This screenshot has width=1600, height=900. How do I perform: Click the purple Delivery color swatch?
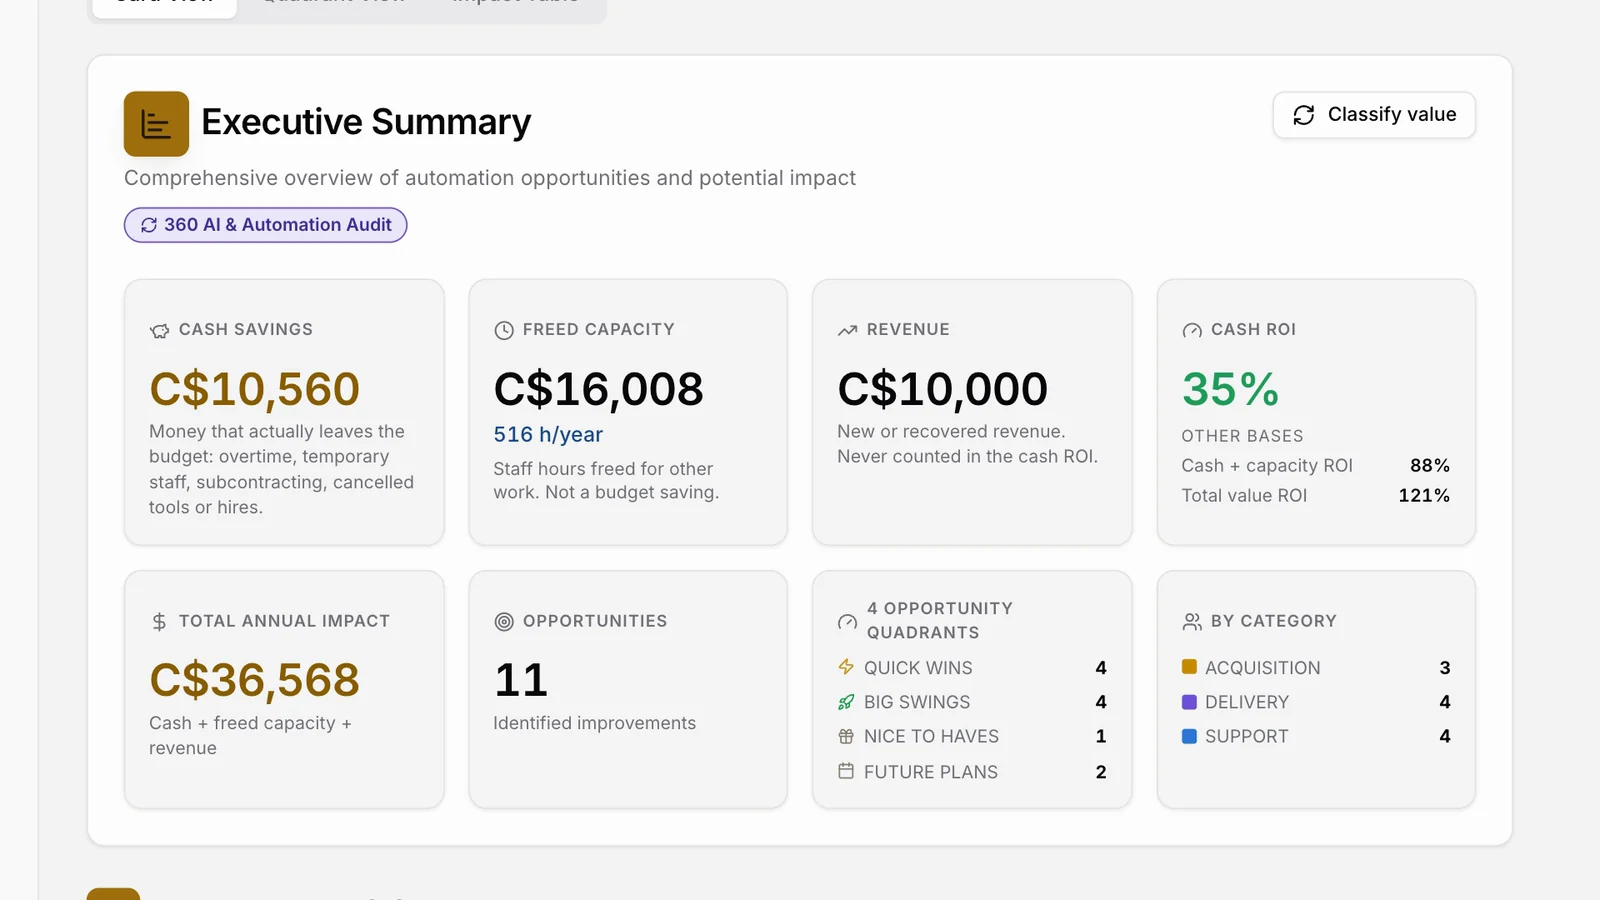(1190, 702)
